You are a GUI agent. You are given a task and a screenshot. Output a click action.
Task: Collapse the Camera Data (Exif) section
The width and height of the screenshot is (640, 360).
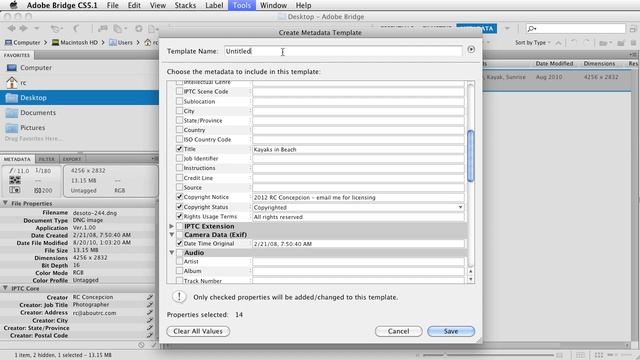point(172,235)
